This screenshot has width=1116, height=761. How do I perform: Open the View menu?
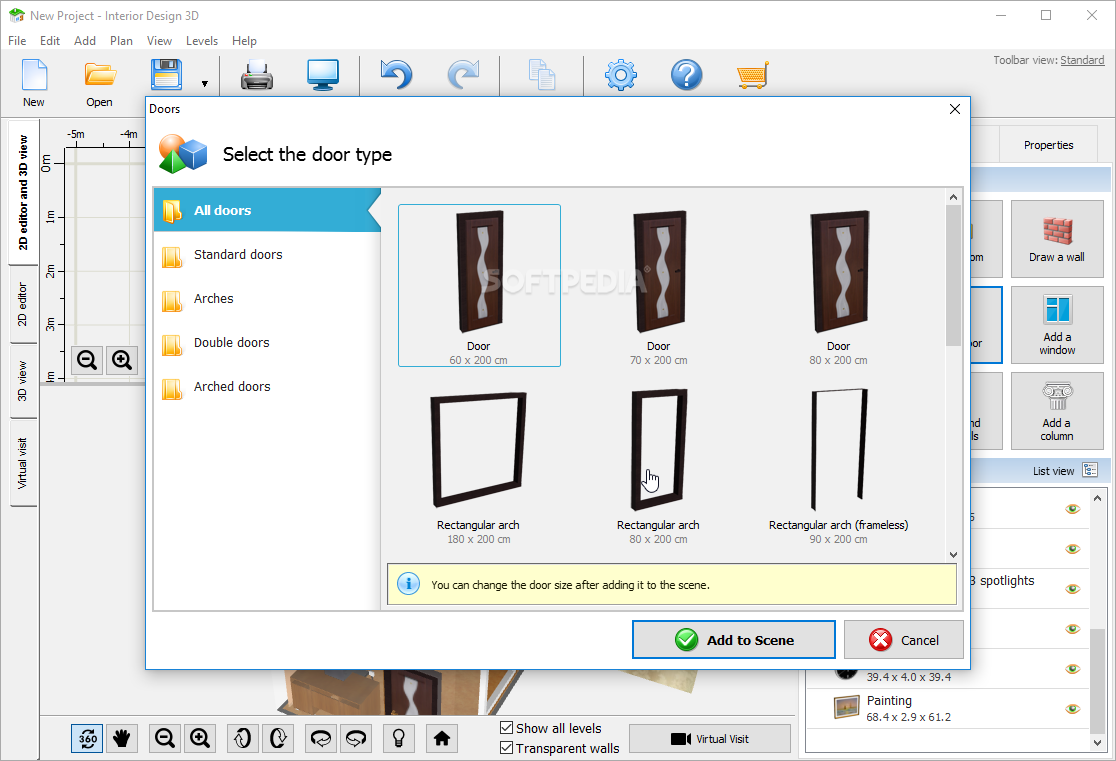tap(159, 41)
